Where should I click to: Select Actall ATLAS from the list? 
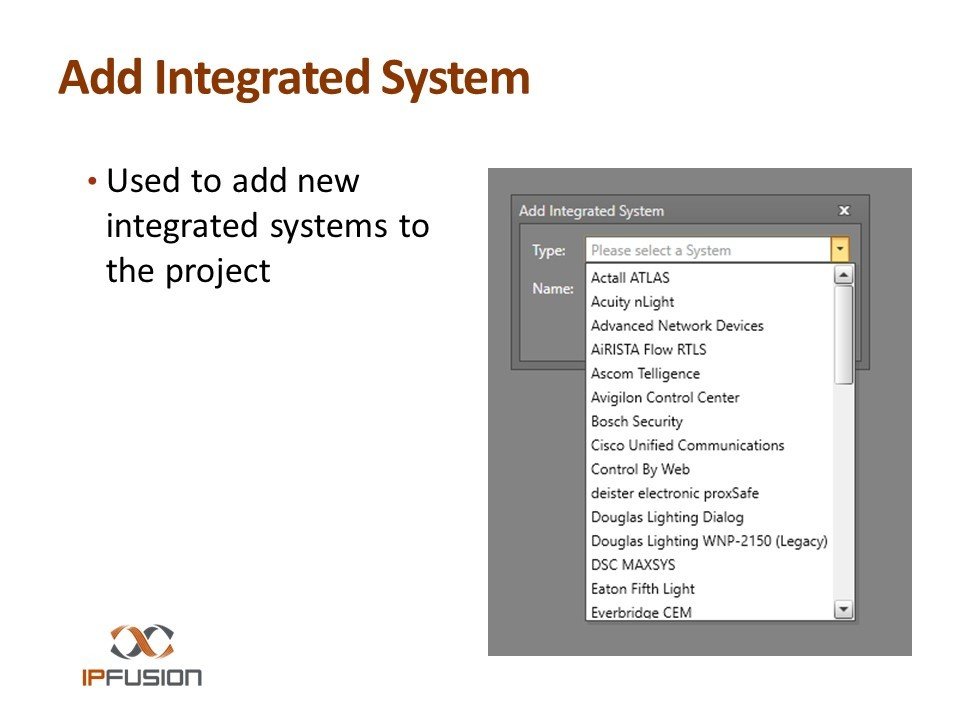[710, 277]
